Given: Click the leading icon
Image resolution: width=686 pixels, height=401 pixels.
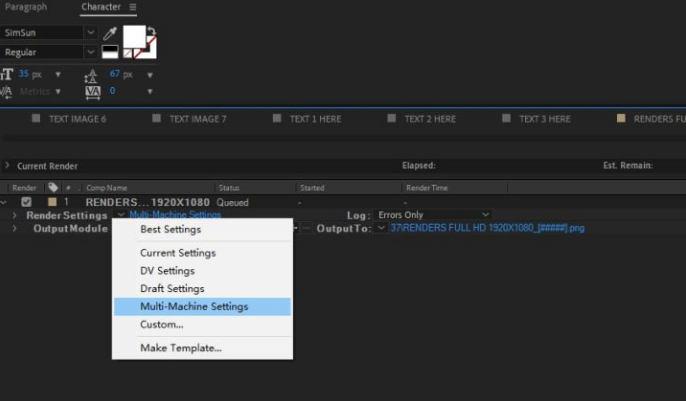Looking at the screenshot, I should pos(91,74).
